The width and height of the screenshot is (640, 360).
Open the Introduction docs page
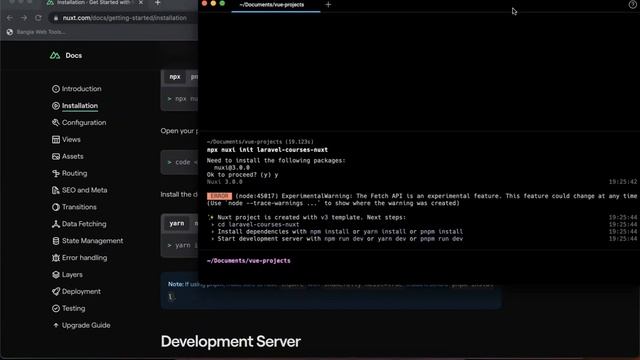81,89
